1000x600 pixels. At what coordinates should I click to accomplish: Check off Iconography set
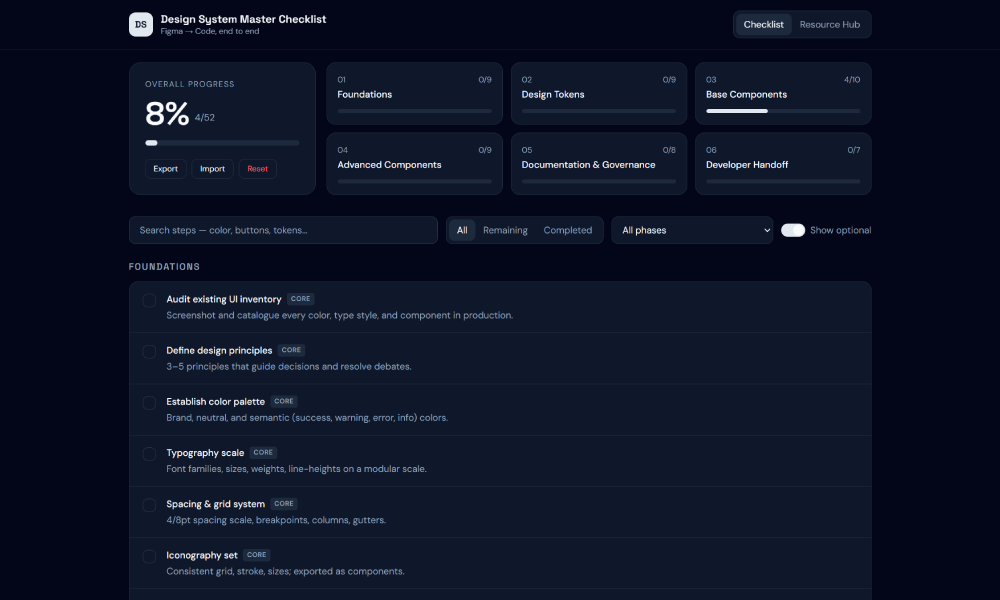149,556
